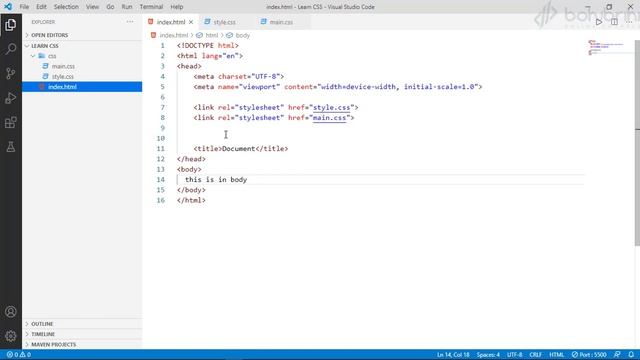Screen dimensions: 640x360
Task: Open the Edit menu
Action: pyautogui.click(x=41, y=7)
